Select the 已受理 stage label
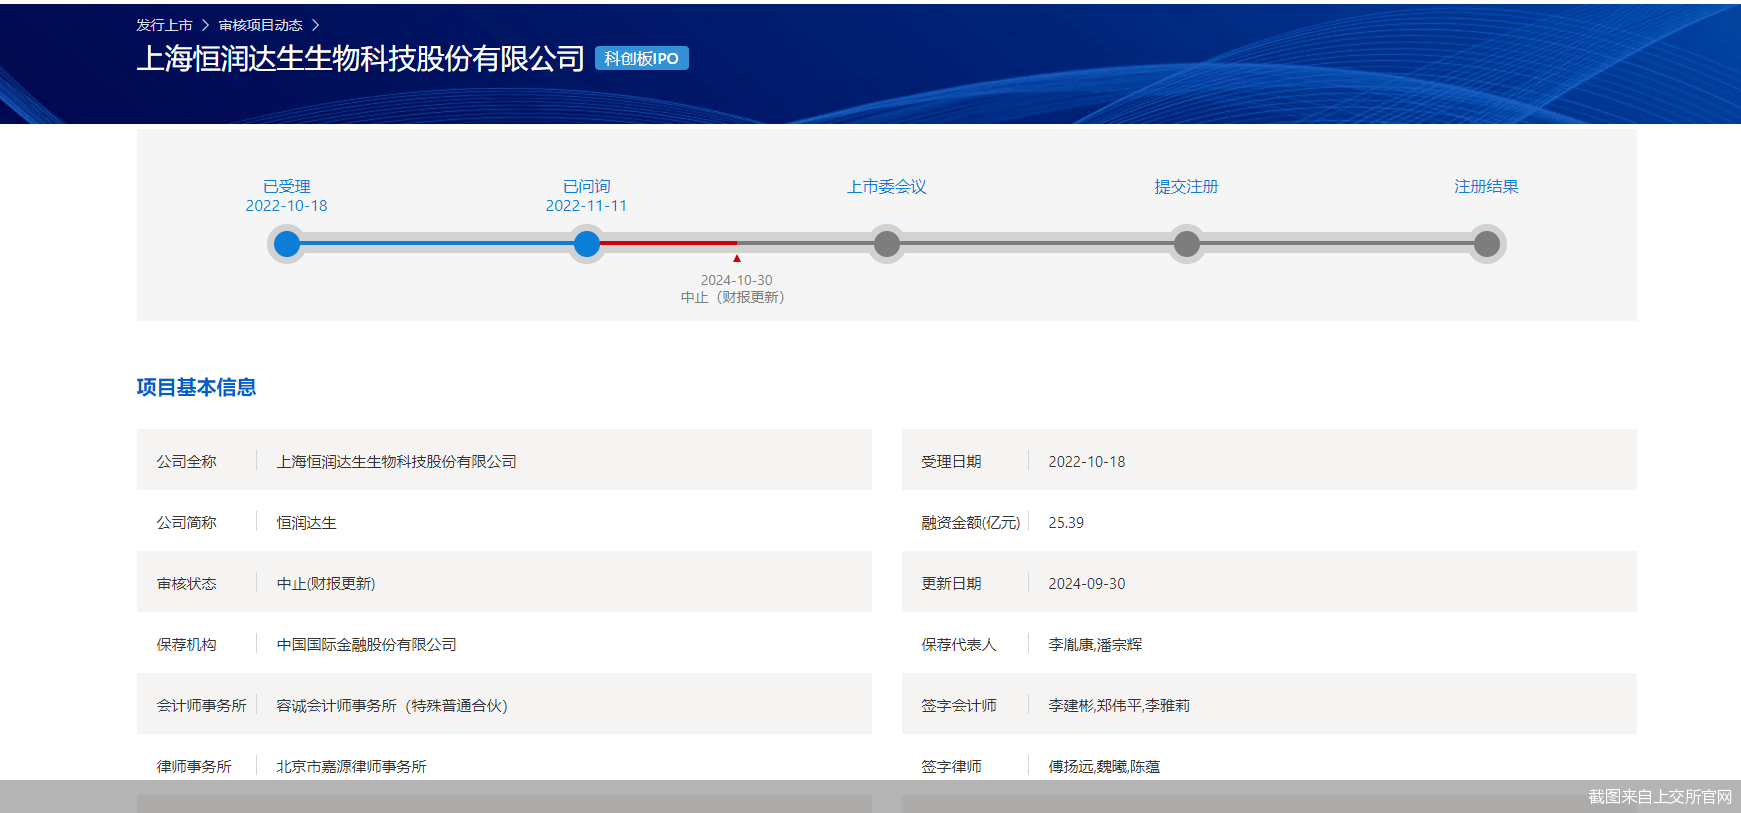Image resolution: width=1741 pixels, height=813 pixels. tap(287, 186)
